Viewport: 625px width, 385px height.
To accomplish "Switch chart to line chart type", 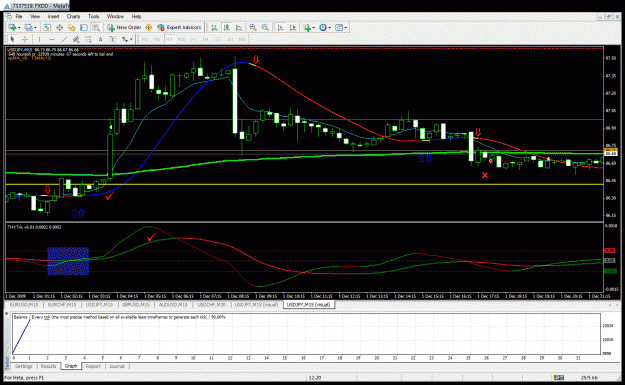I will coord(239,28).
